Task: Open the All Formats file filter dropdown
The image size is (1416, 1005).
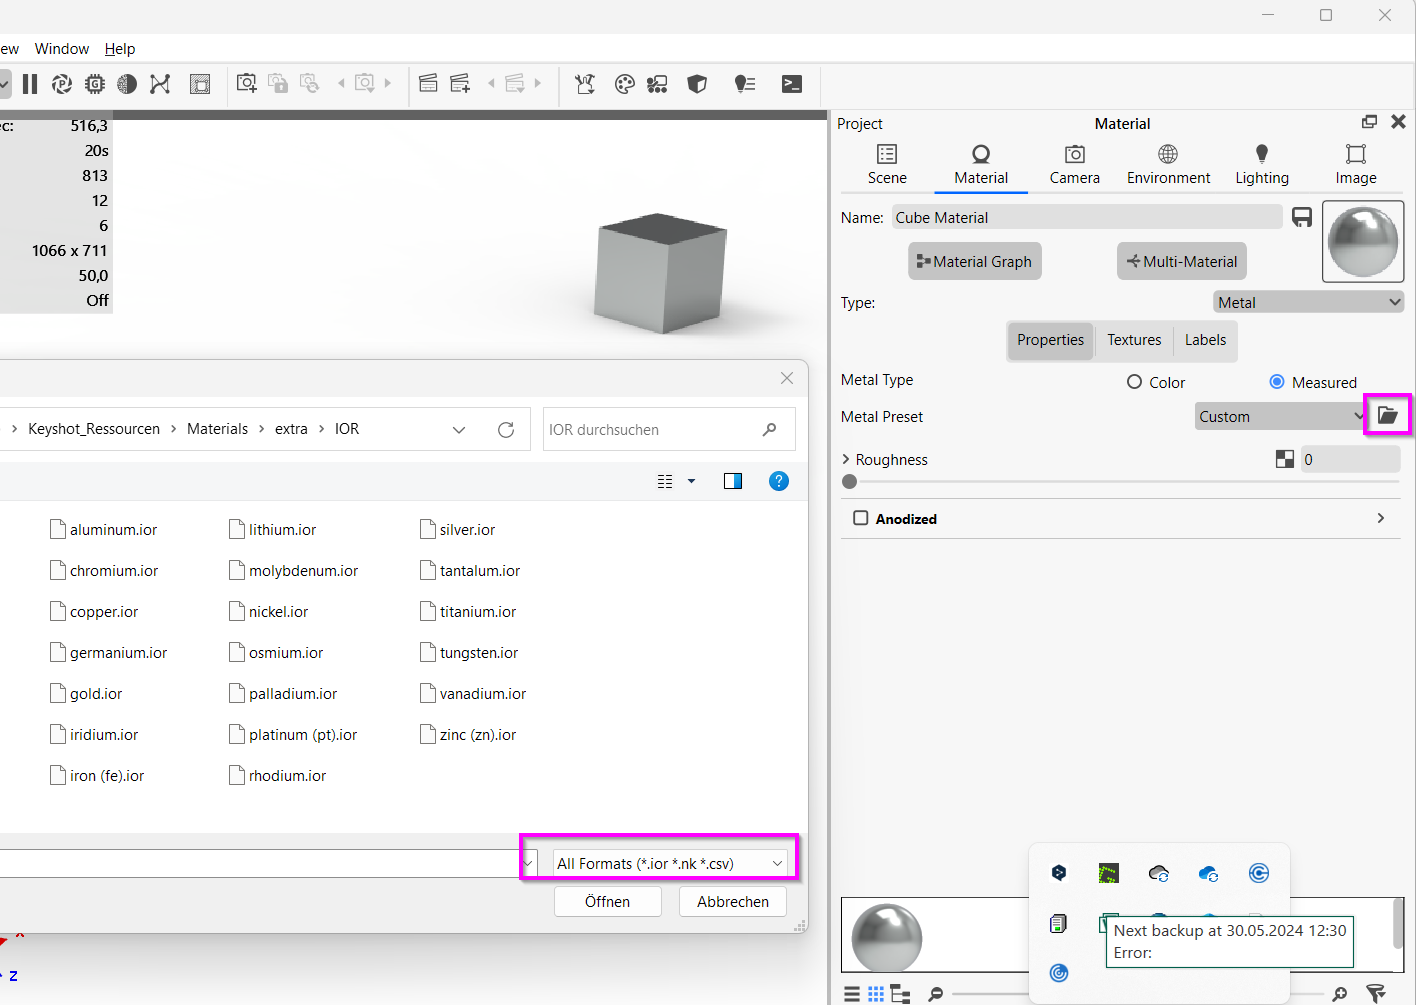Action: [x=669, y=863]
